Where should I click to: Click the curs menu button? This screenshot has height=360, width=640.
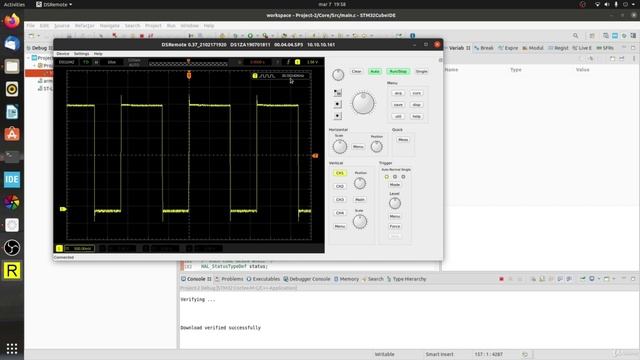click(x=416, y=93)
